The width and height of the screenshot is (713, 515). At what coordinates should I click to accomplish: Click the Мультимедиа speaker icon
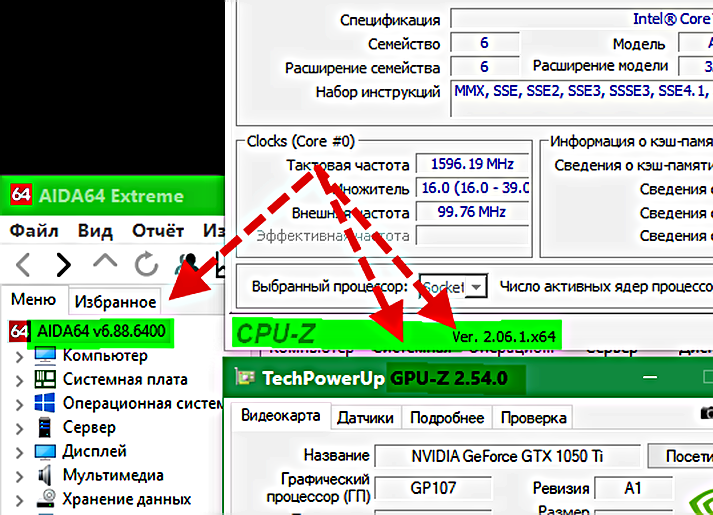pyautogui.click(x=45, y=475)
